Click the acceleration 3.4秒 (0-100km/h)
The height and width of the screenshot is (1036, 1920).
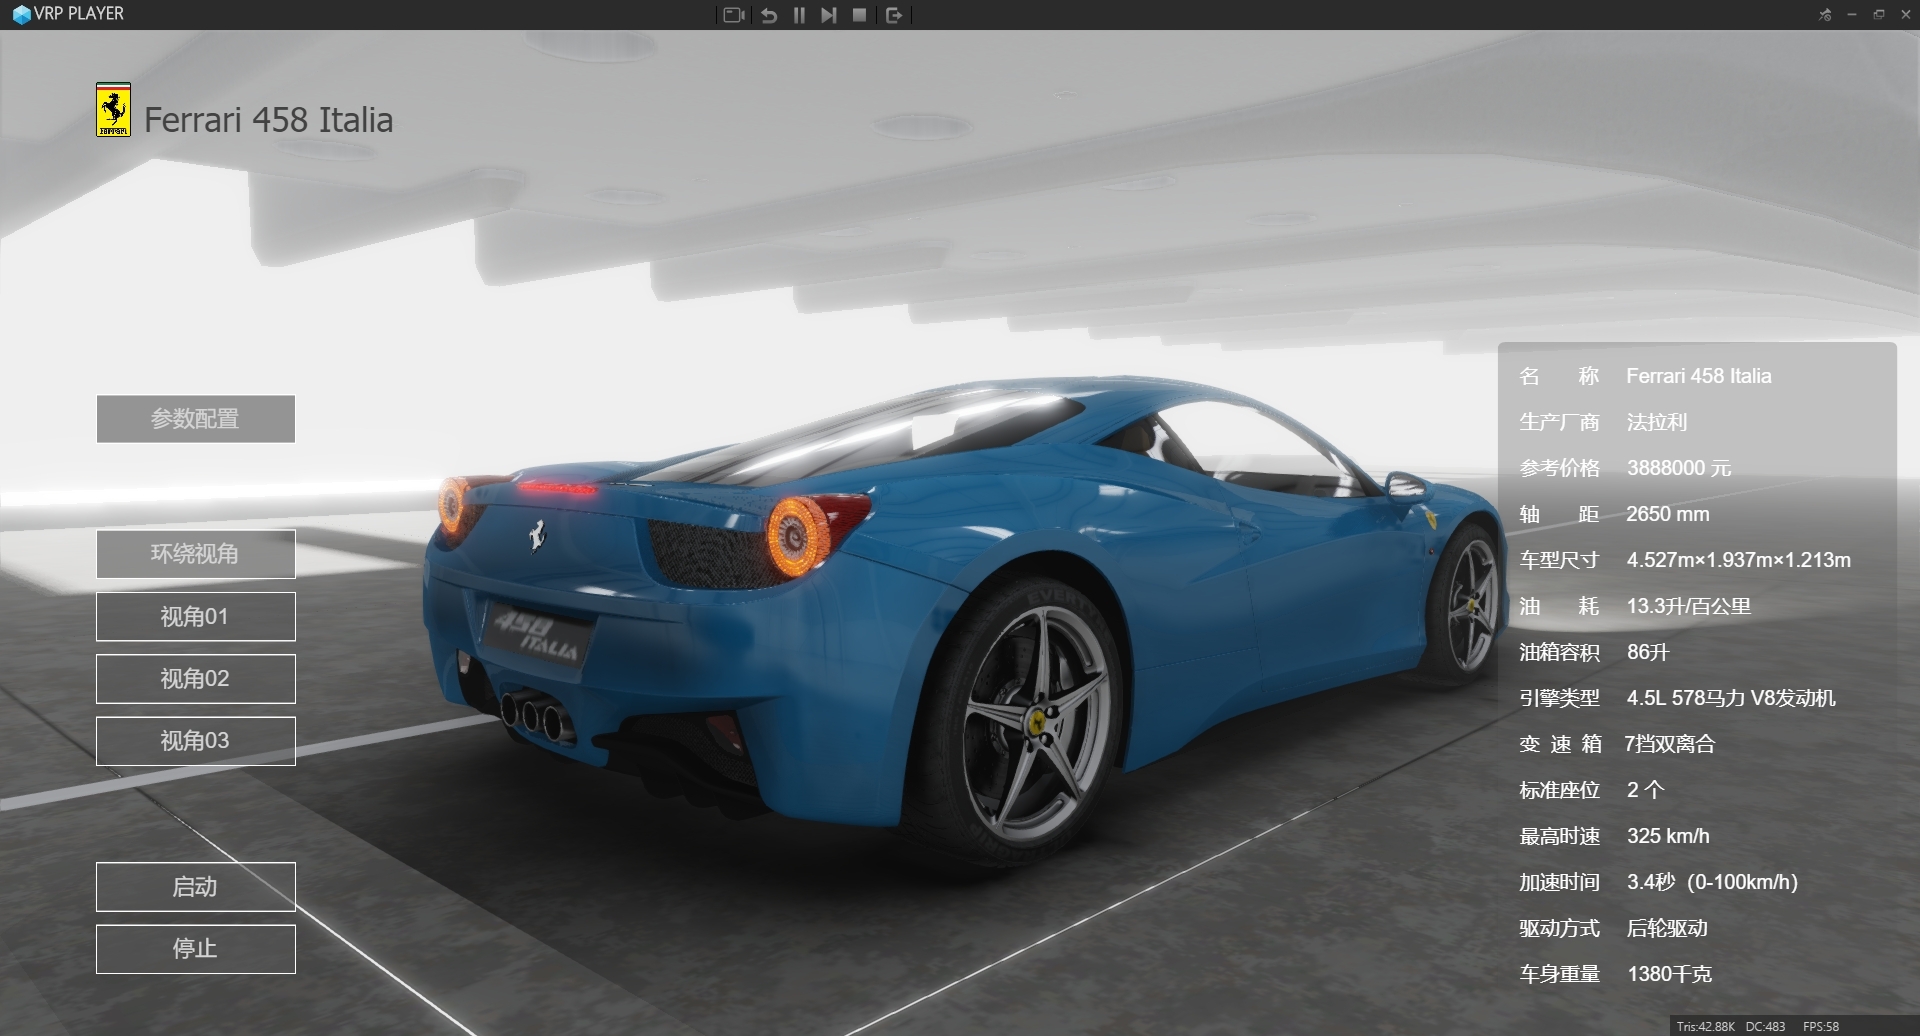coord(1712,882)
